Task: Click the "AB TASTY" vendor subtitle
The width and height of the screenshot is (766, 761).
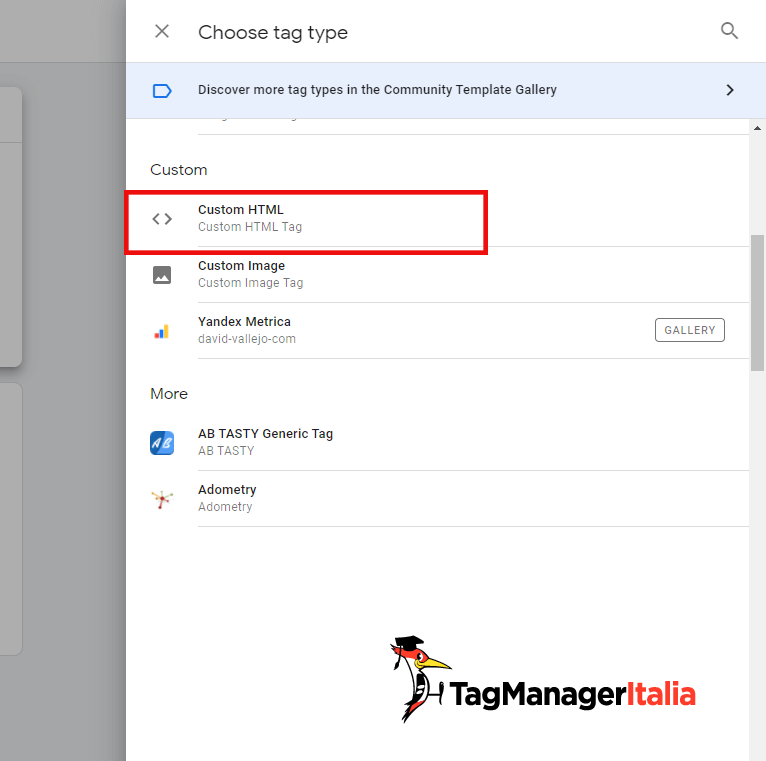Action: (226, 451)
